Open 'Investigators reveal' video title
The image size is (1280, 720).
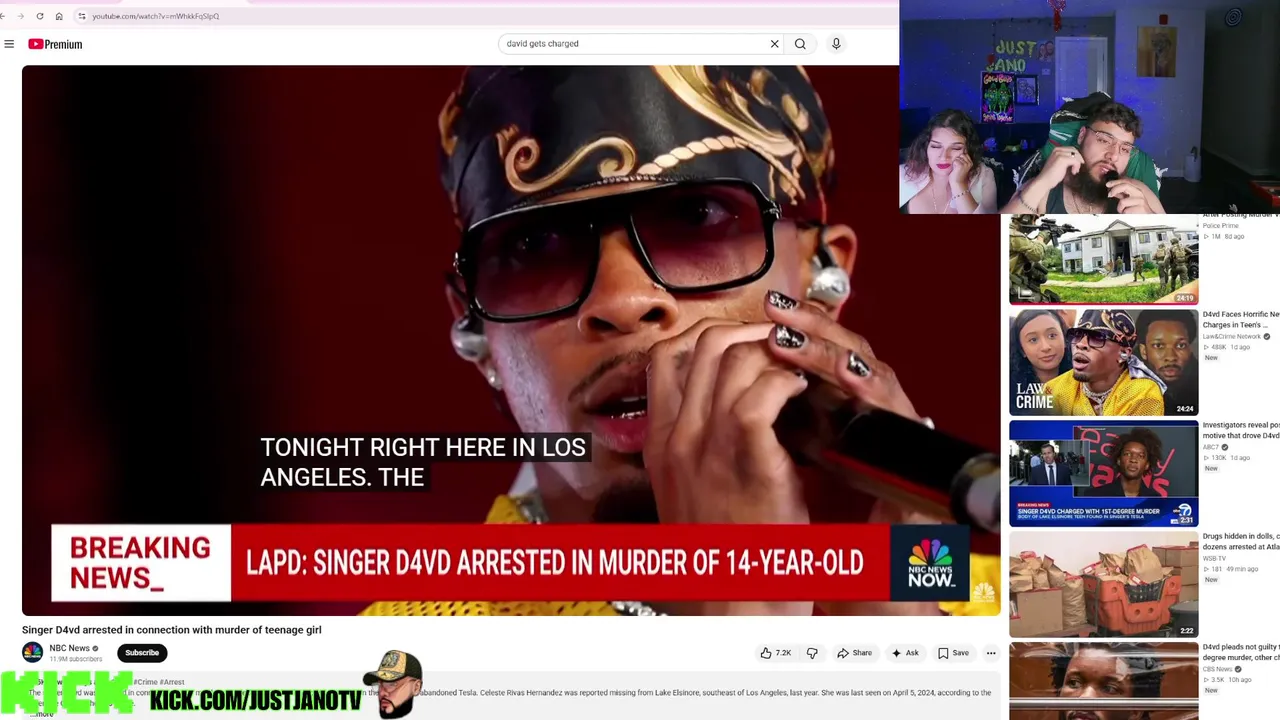click(x=1241, y=431)
